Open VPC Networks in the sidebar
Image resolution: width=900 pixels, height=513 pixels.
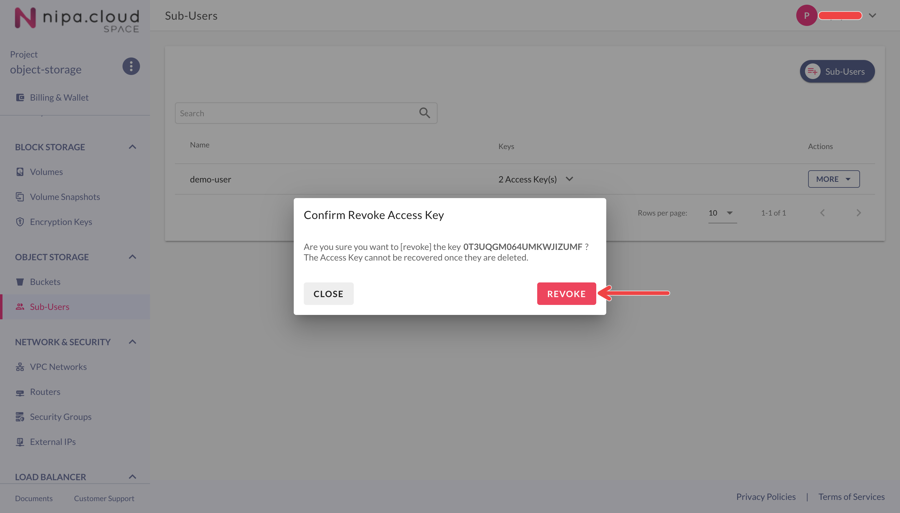[58, 367]
